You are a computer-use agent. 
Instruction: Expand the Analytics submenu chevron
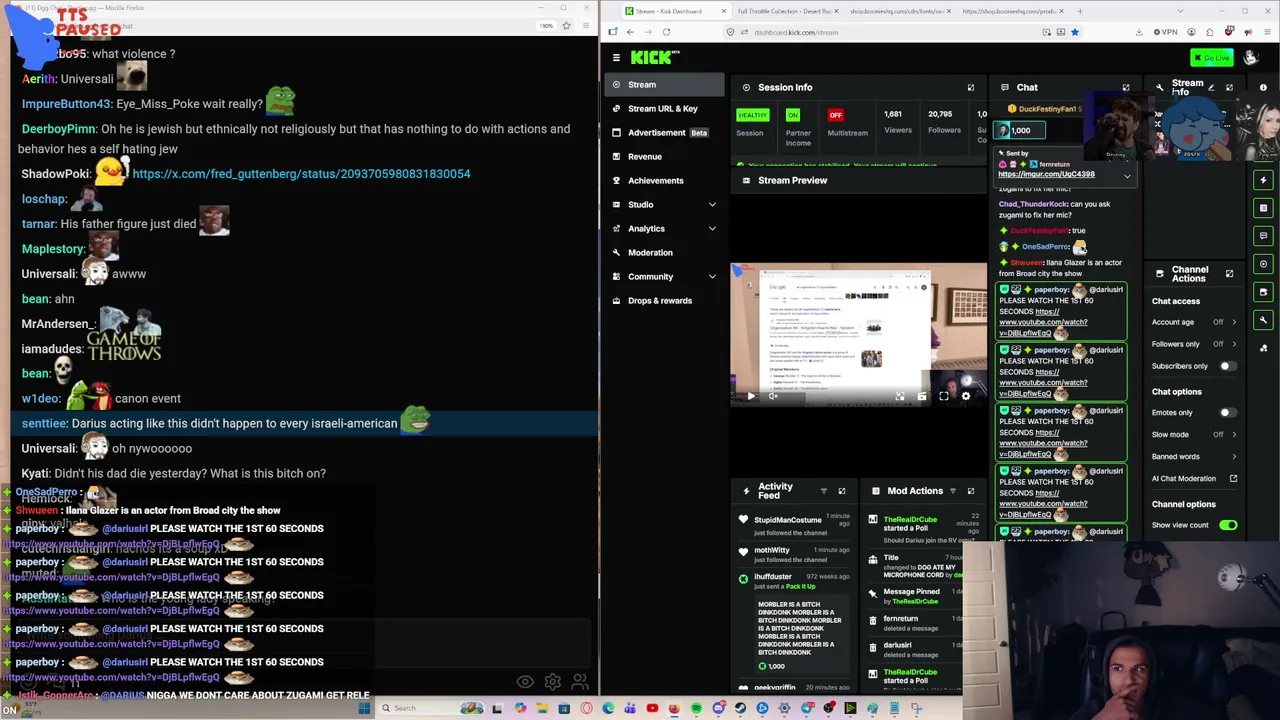[712, 229]
